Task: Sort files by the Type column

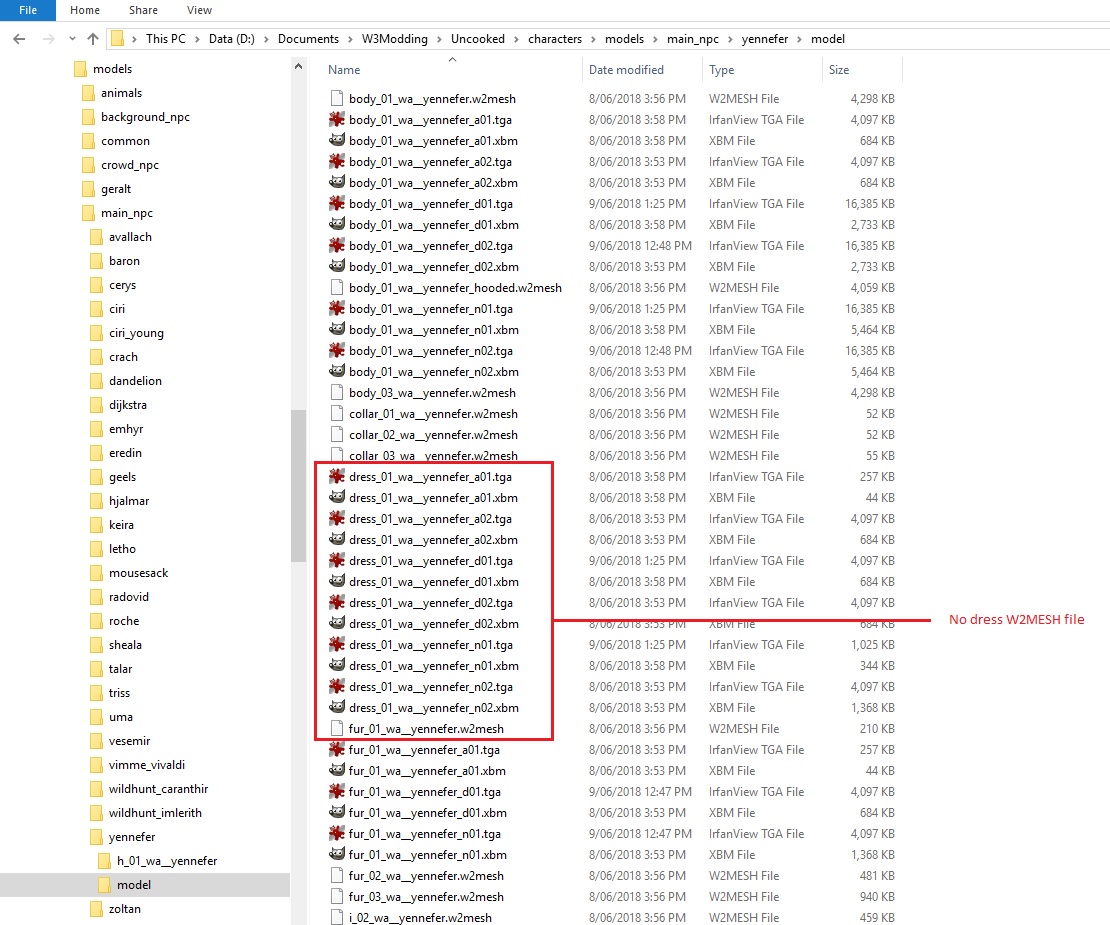Action: (x=721, y=69)
